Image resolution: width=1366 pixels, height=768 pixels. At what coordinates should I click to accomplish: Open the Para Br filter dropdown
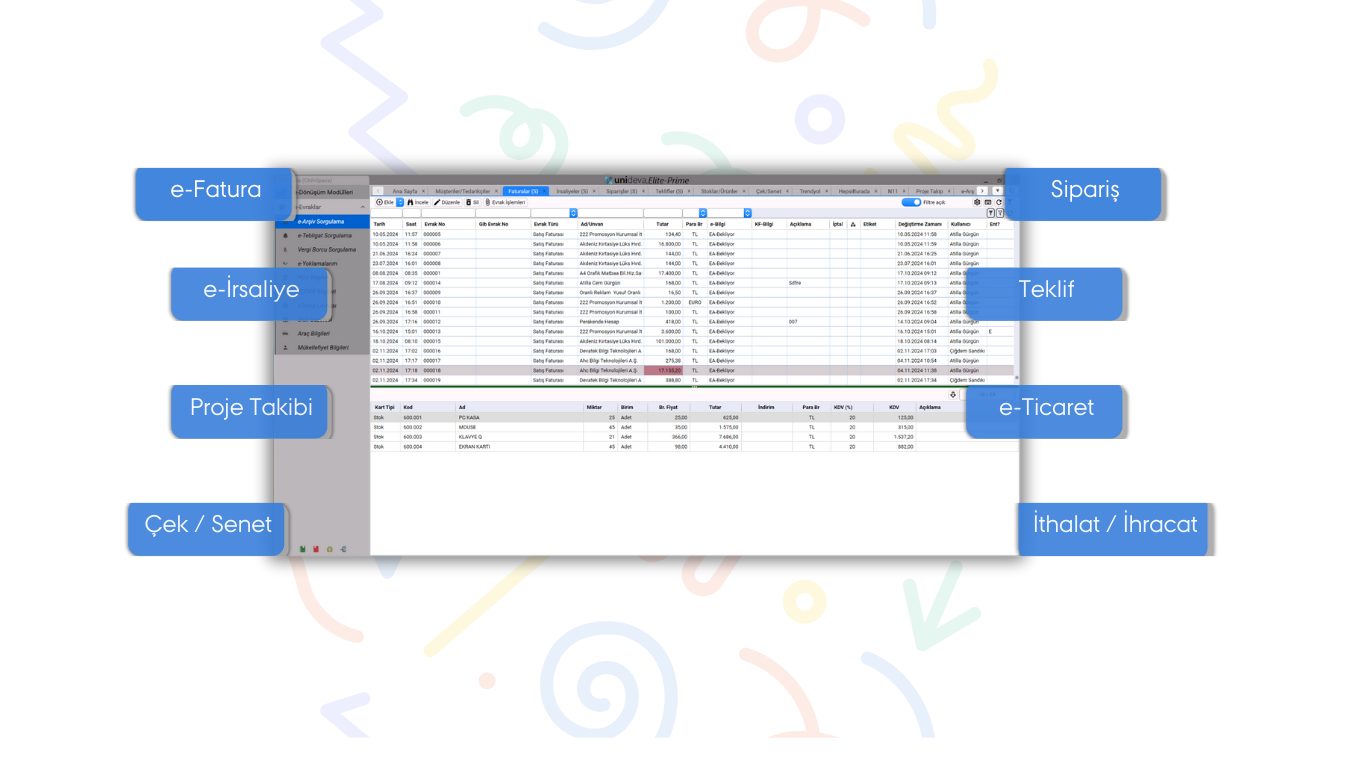click(702, 213)
